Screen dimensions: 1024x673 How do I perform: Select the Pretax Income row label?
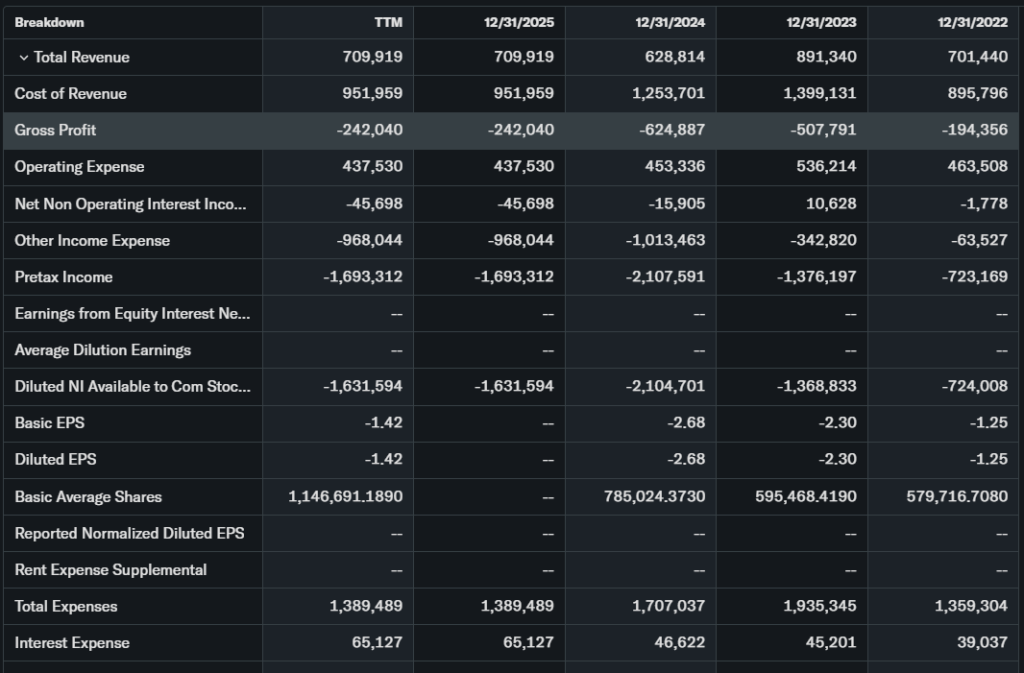pyautogui.click(x=63, y=277)
